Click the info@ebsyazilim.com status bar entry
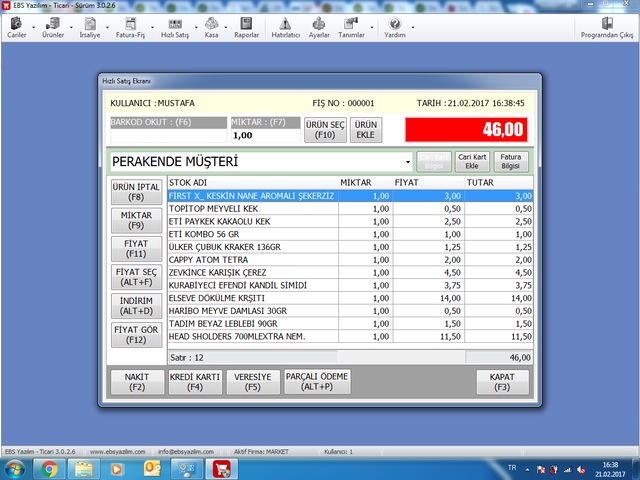This screenshot has height=480, width=640. [186, 451]
